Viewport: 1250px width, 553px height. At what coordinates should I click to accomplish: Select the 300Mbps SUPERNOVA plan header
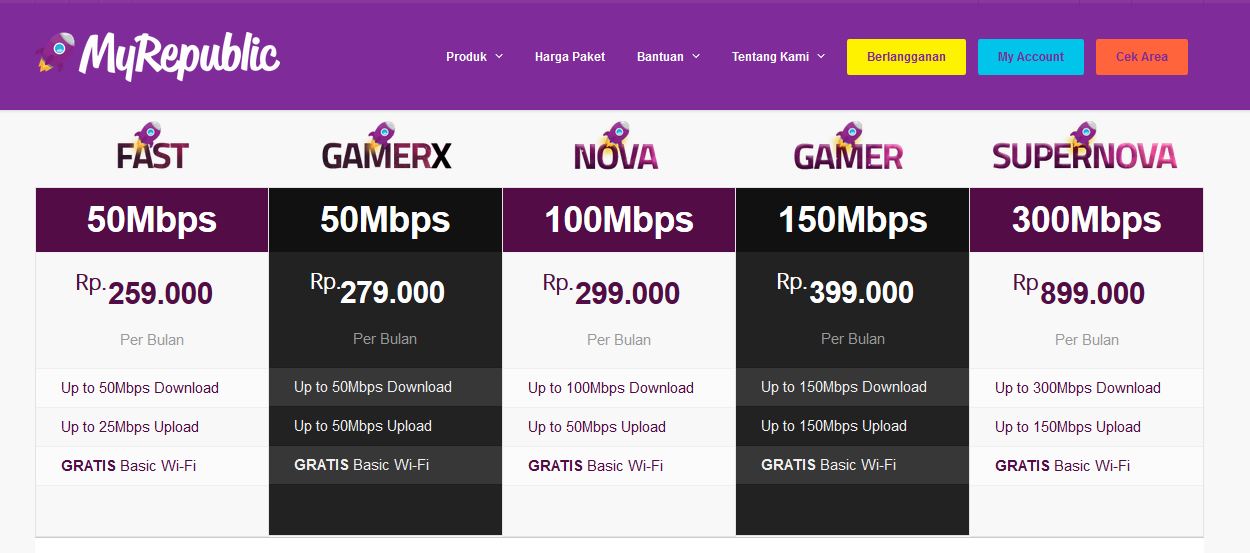click(x=1086, y=220)
